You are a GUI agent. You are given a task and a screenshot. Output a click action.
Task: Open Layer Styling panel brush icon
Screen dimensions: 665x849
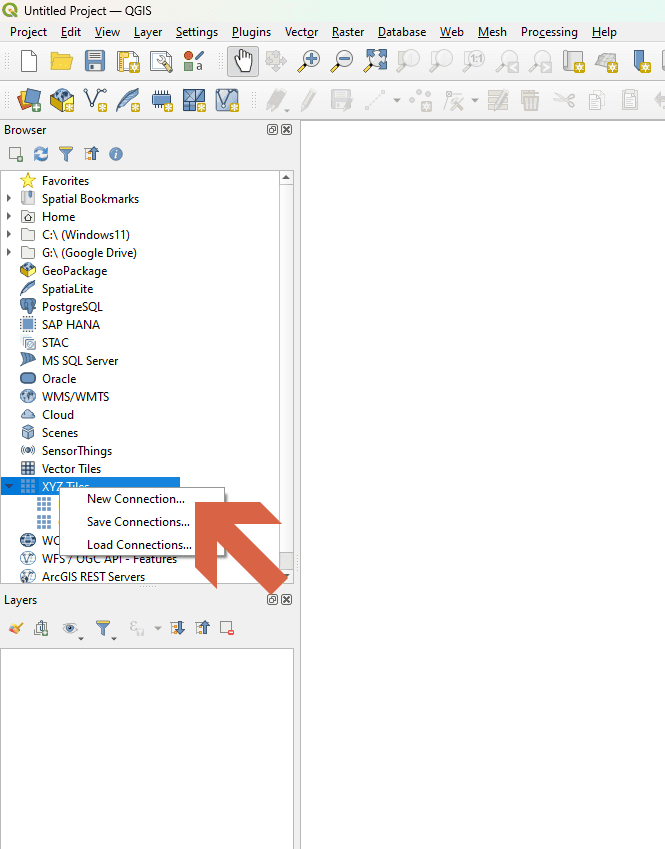[16, 628]
